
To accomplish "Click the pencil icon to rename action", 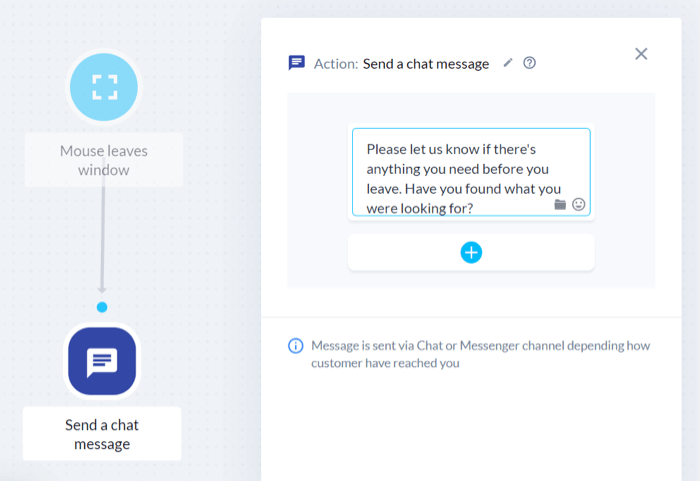I will point(508,63).
